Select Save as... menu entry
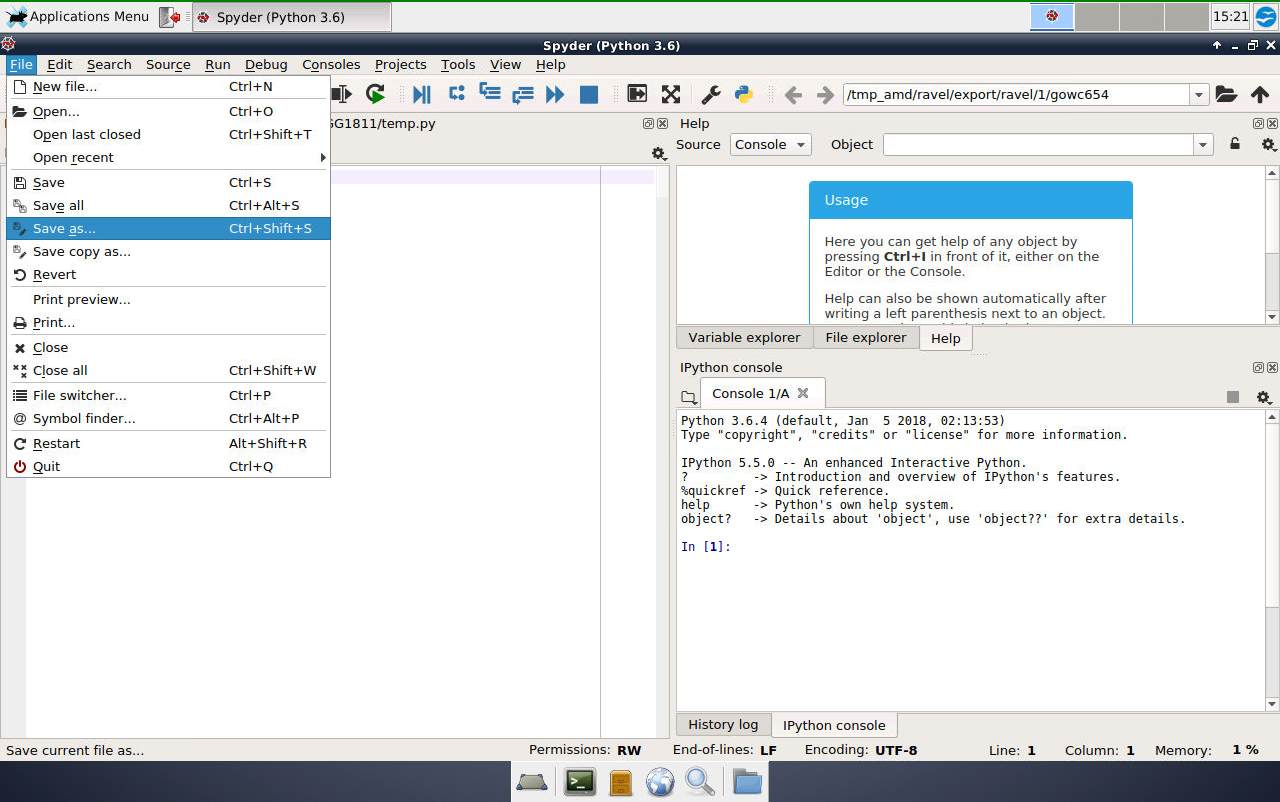The height and width of the screenshot is (802, 1280). pyautogui.click(x=168, y=228)
